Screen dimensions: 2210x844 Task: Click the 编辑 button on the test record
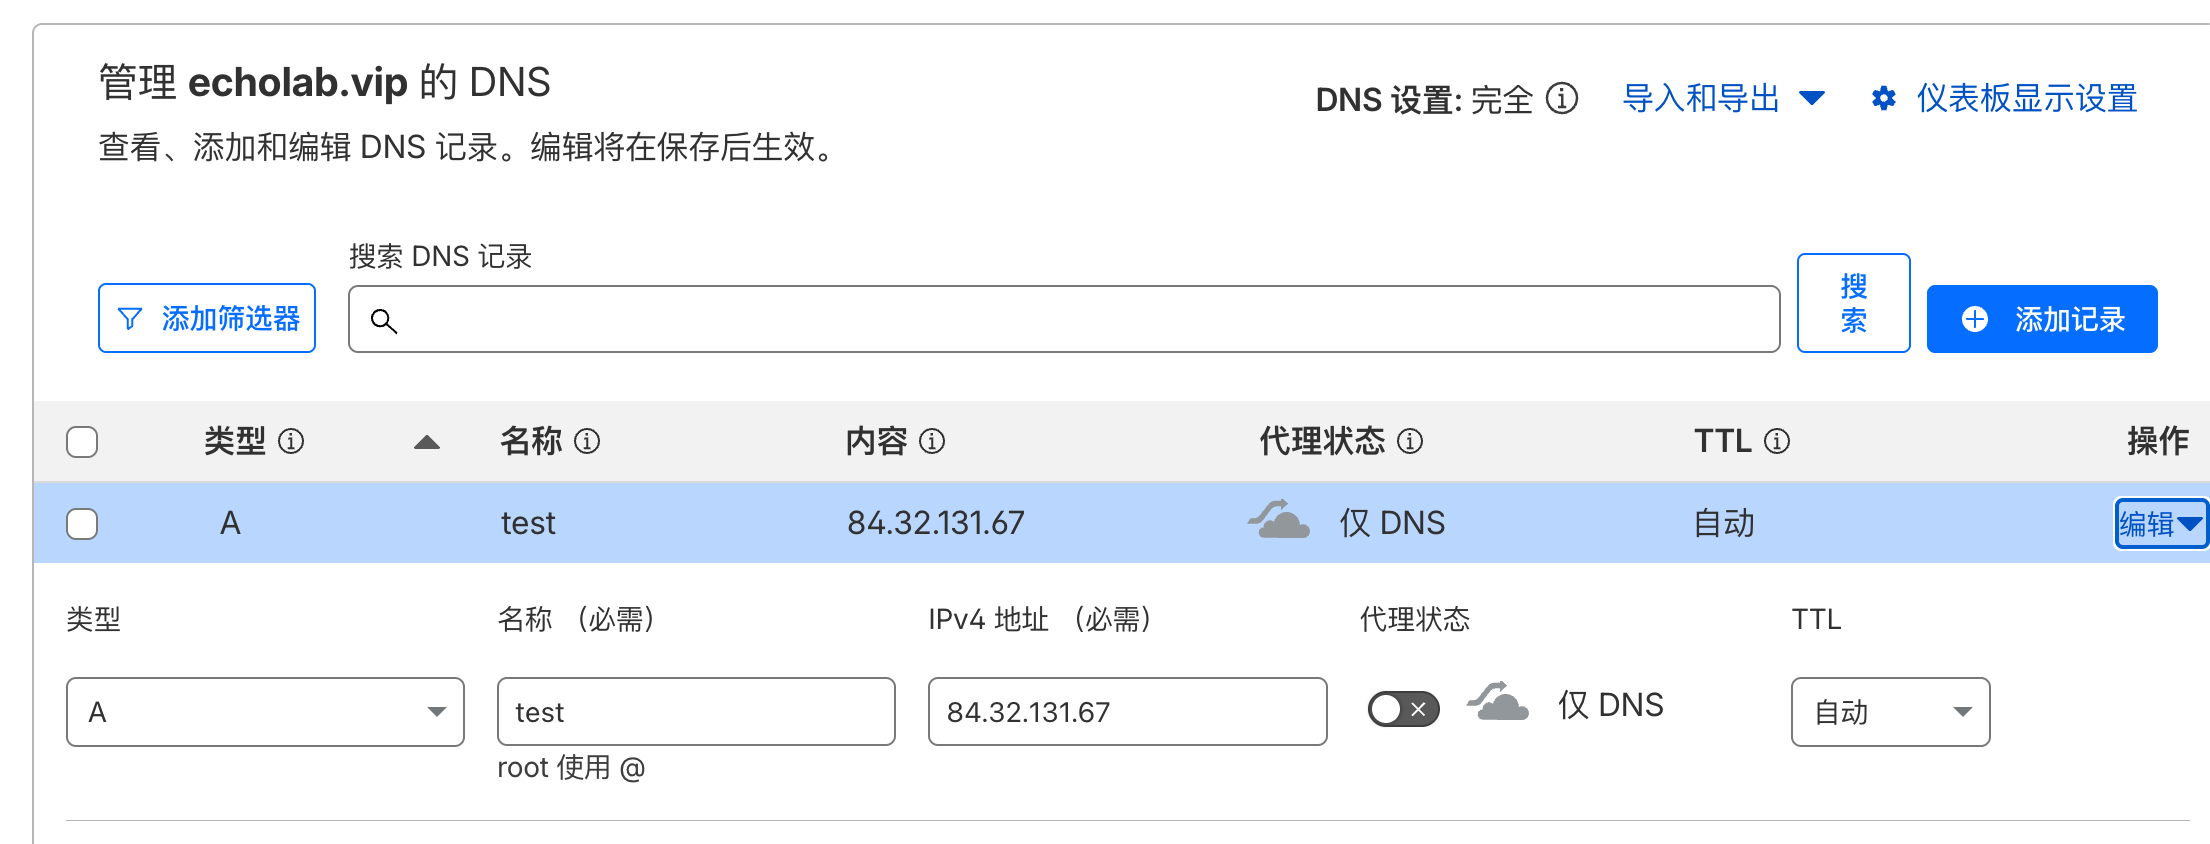(x=2160, y=524)
